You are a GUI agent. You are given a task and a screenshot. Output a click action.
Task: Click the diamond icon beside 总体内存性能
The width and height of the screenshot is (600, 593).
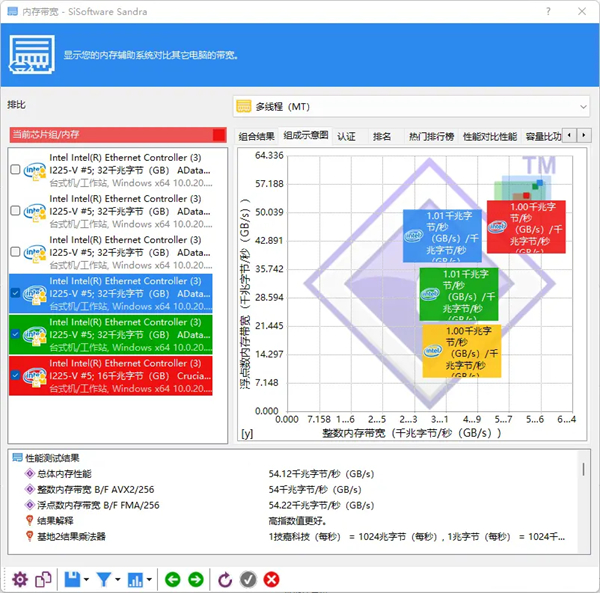click(x=29, y=474)
